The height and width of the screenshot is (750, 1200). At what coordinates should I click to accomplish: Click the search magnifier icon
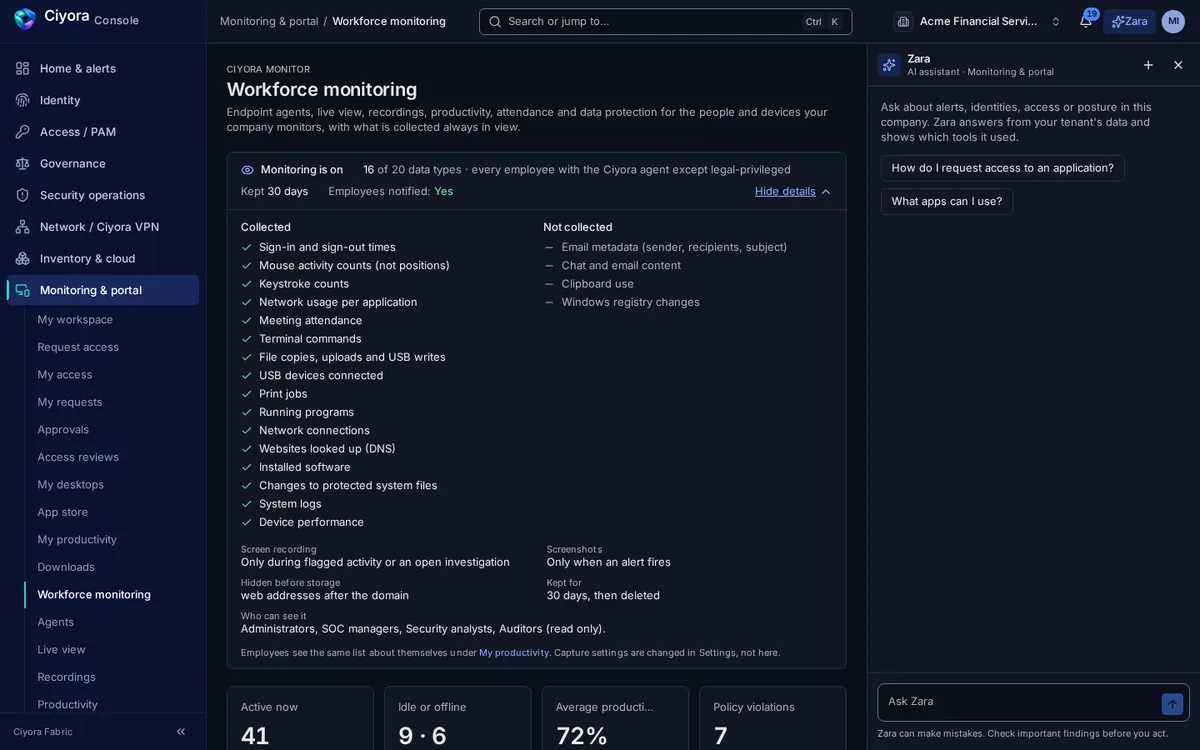(x=495, y=21)
